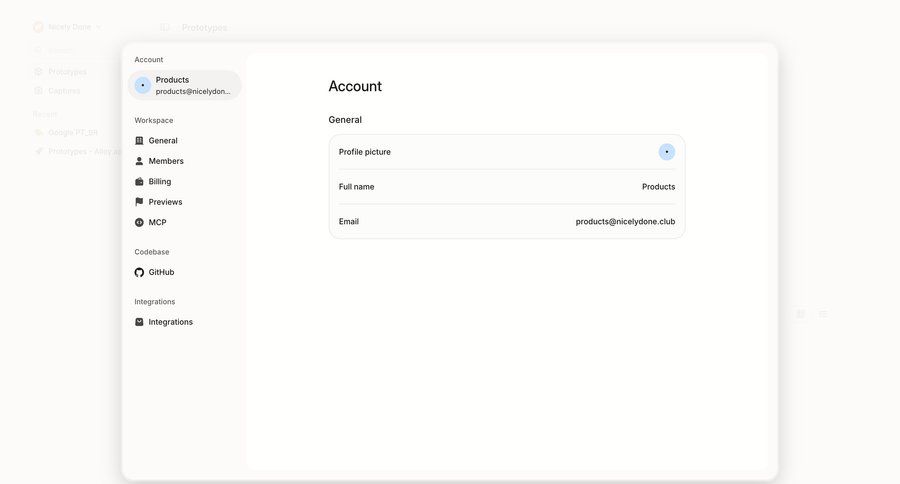Open Prototypes in background left sidebar
Viewport: 900px width, 484px height.
tap(67, 72)
